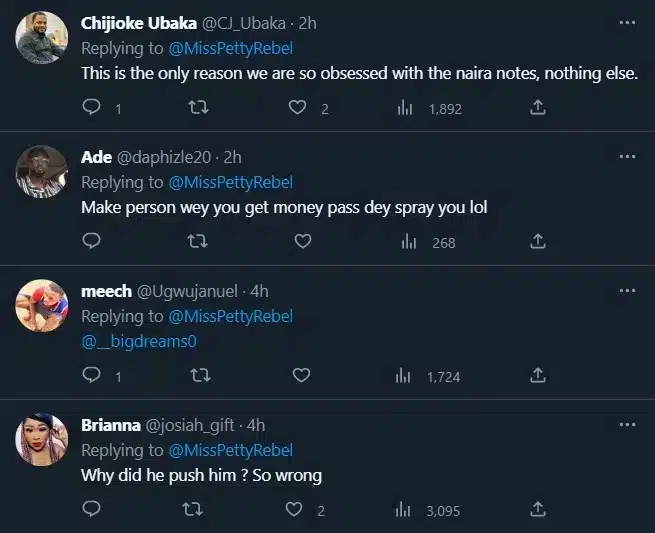Viewport: 655px width, 533px height.
Task: Open Ade's profile avatar
Action: tap(42, 170)
